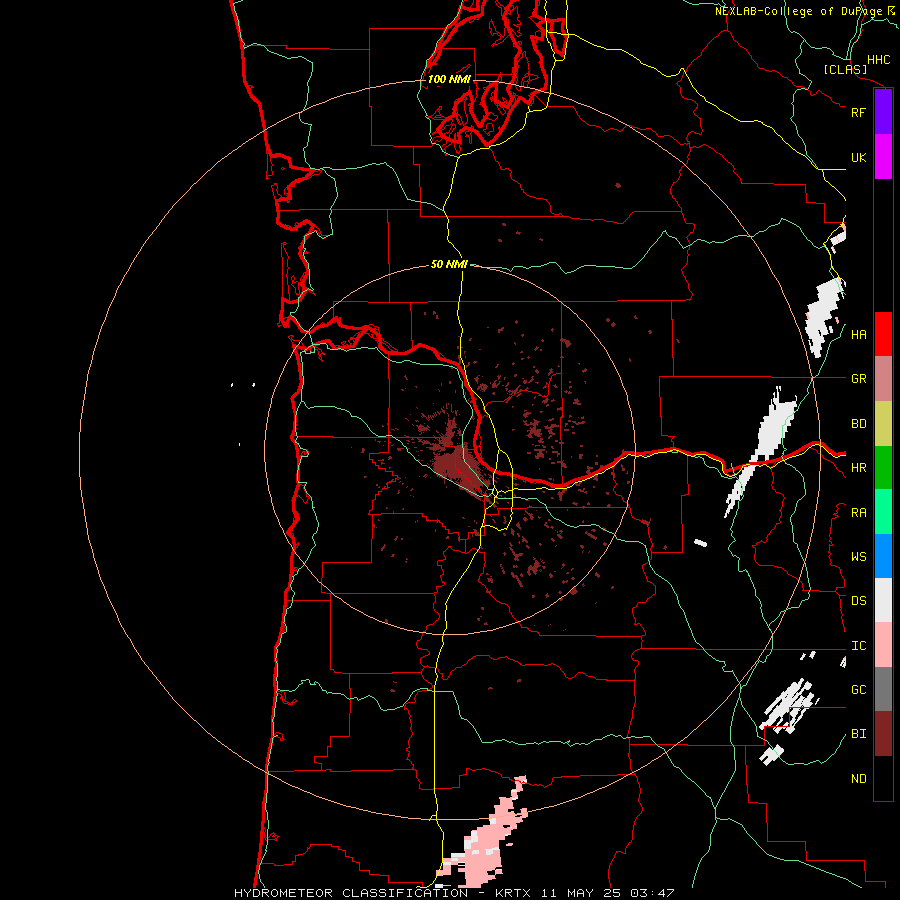Screen dimensions: 900x900
Task: Click the 'DS' legend label
Action: click(x=858, y=601)
